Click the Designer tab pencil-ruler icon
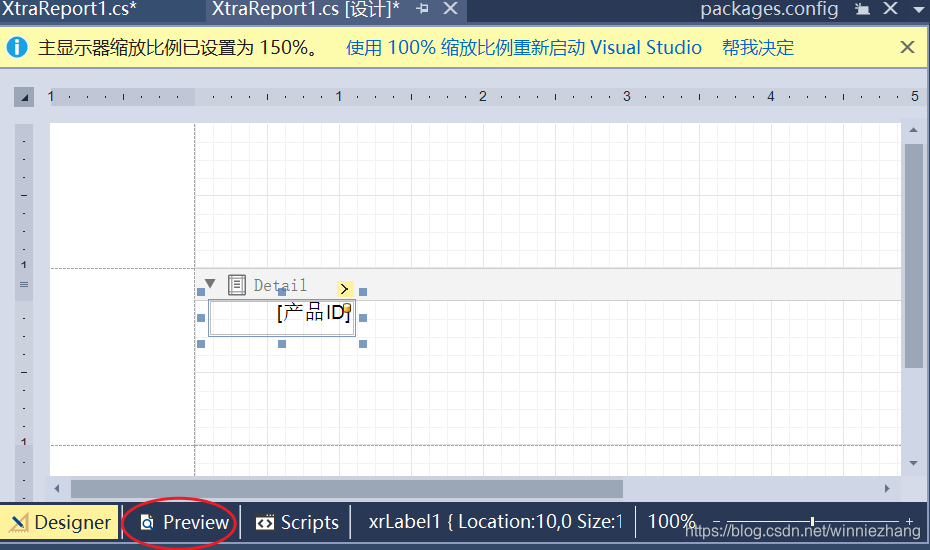 18,522
